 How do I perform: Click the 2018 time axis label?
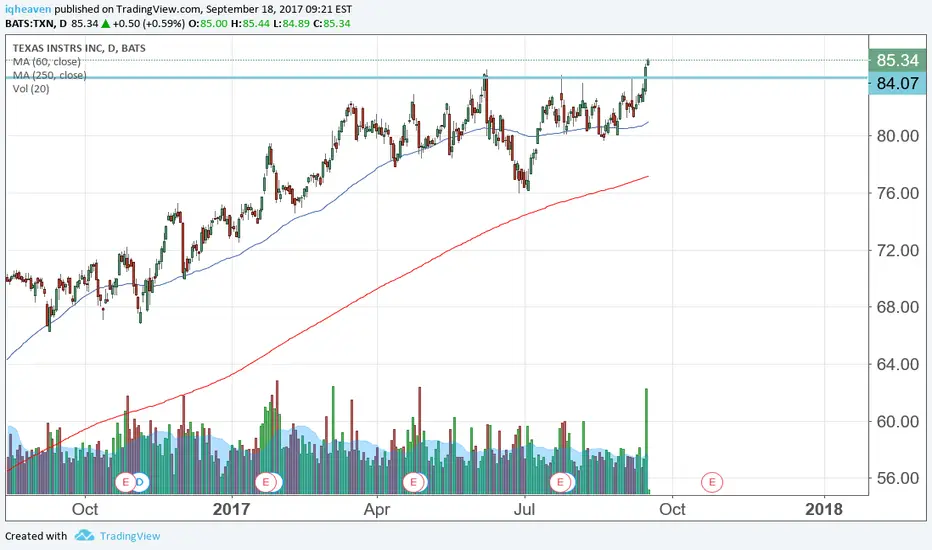(824, 510)
